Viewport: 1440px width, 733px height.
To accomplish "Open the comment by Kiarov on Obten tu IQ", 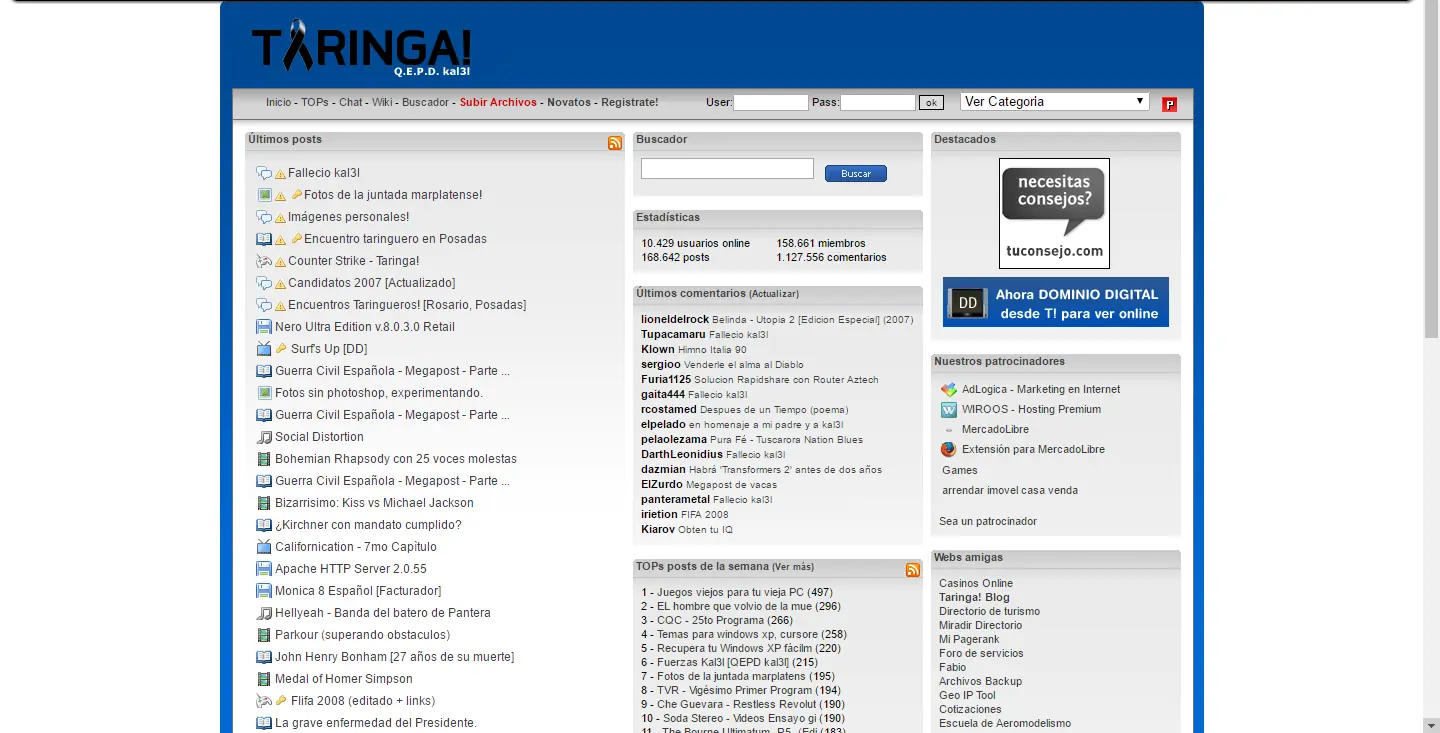I will [x=706, y=530].
